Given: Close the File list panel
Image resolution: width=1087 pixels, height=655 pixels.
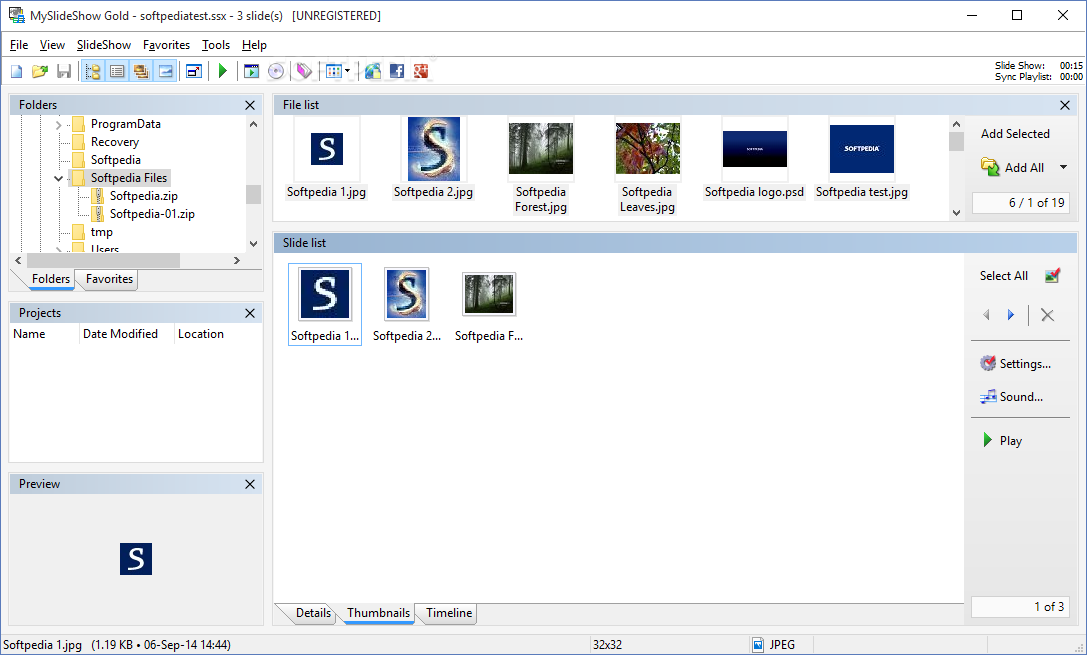Looking at the screenshot, I should coord(1065,105).
